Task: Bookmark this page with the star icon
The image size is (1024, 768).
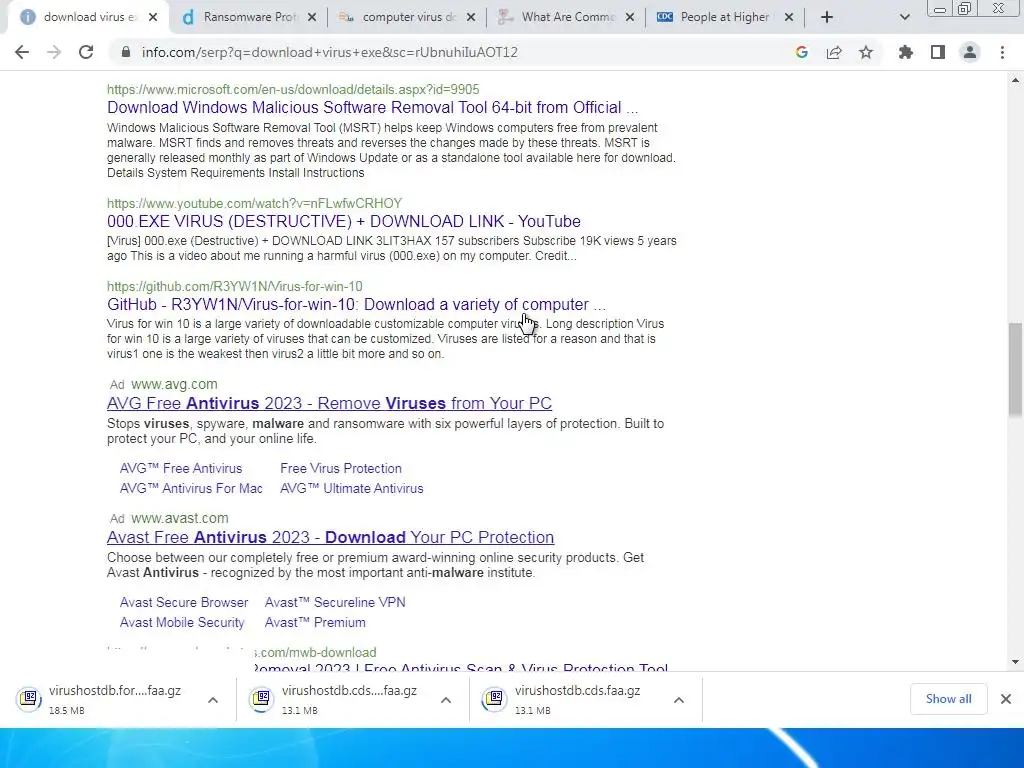Action: point(866,52)
